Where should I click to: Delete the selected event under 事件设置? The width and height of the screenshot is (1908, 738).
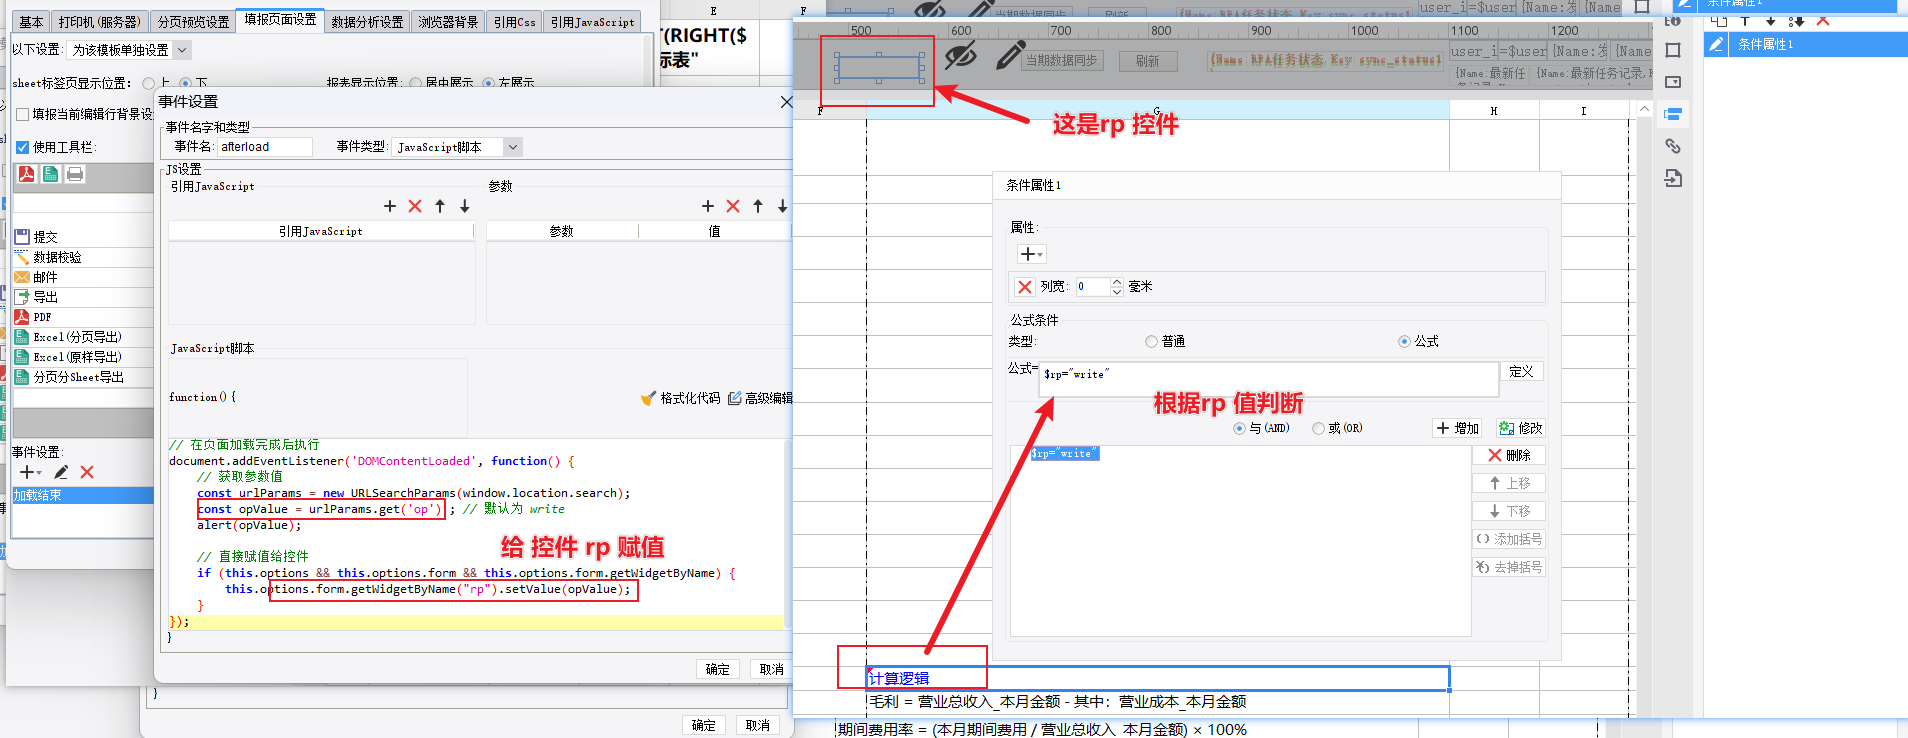coord(87,472)
